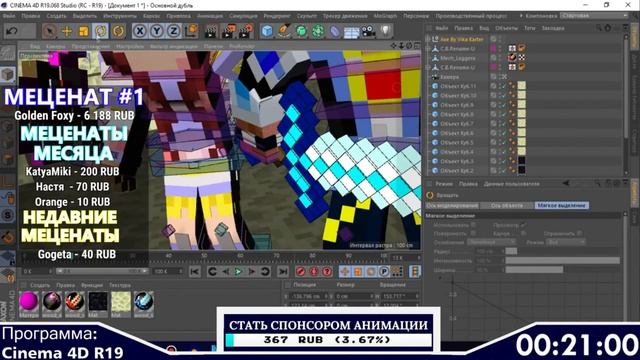Switch to Ось объекта tab
Image resolution: width=640 pixels, height=360 pixels.
tap(507, 205)
